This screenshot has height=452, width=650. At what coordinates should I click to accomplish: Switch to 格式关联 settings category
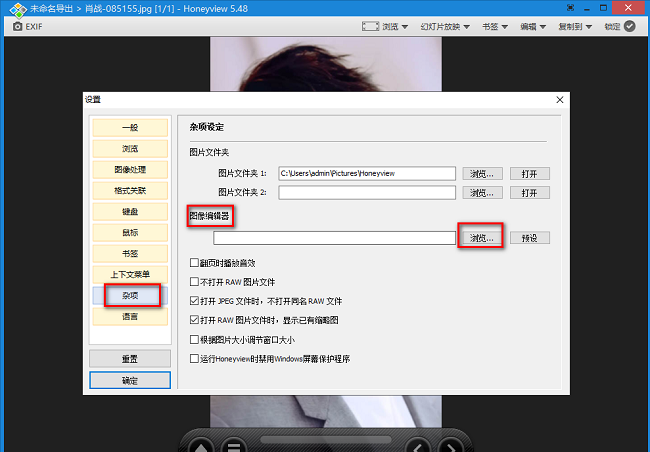(130, 191)
